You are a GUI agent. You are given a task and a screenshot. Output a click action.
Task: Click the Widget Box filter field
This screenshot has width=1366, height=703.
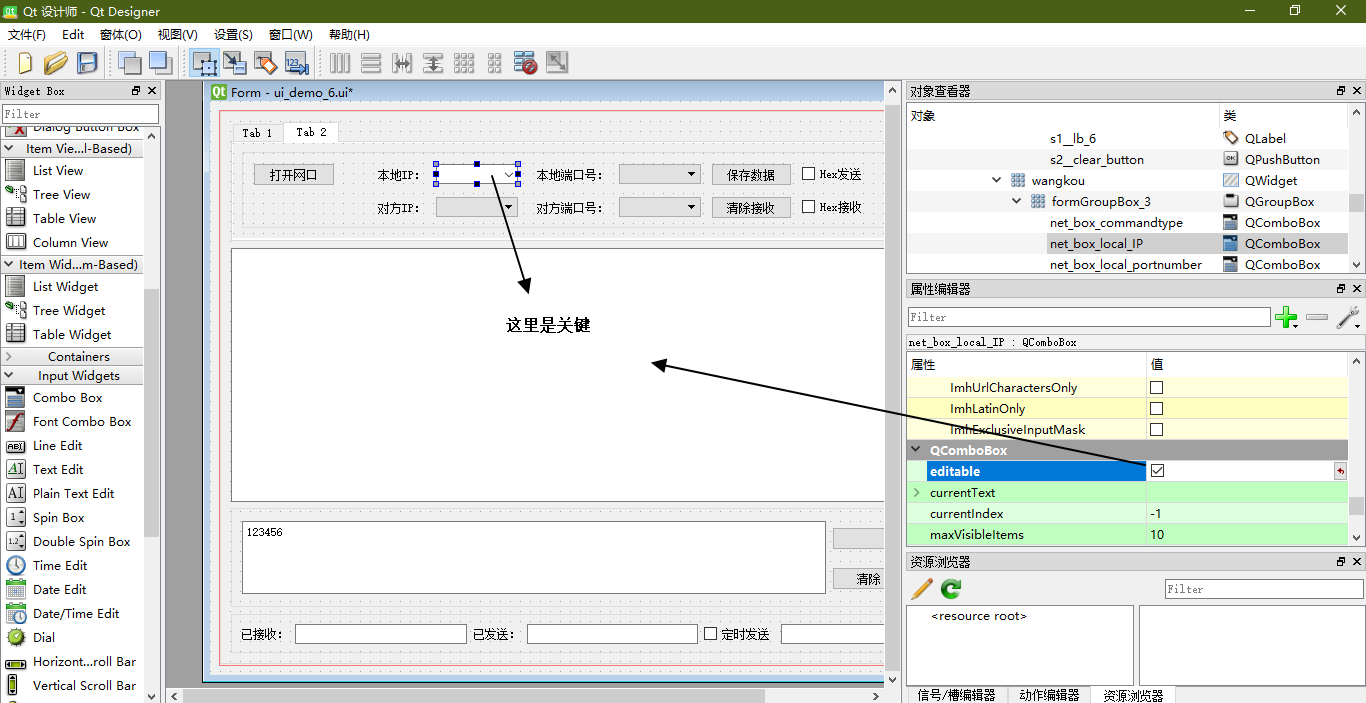click(x=80, y=114)
